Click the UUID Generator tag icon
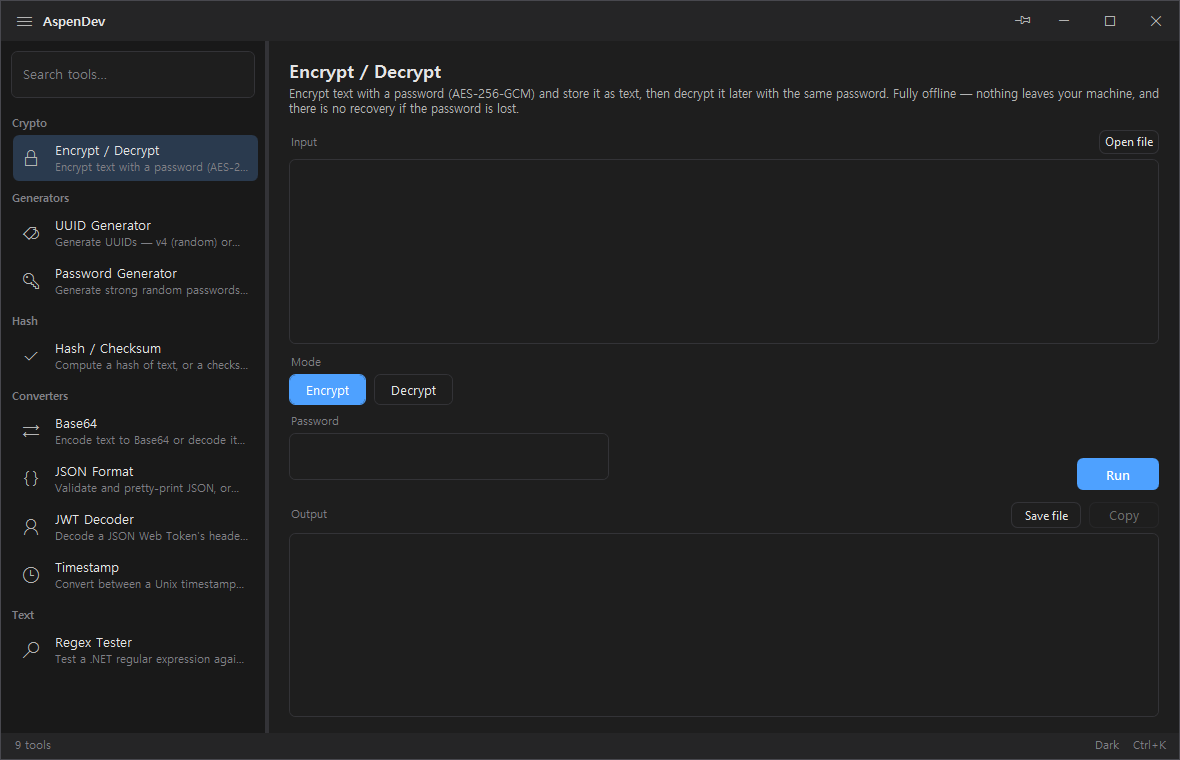The width and height of the screenshot is (1180, 760). [x=31, y=233]
